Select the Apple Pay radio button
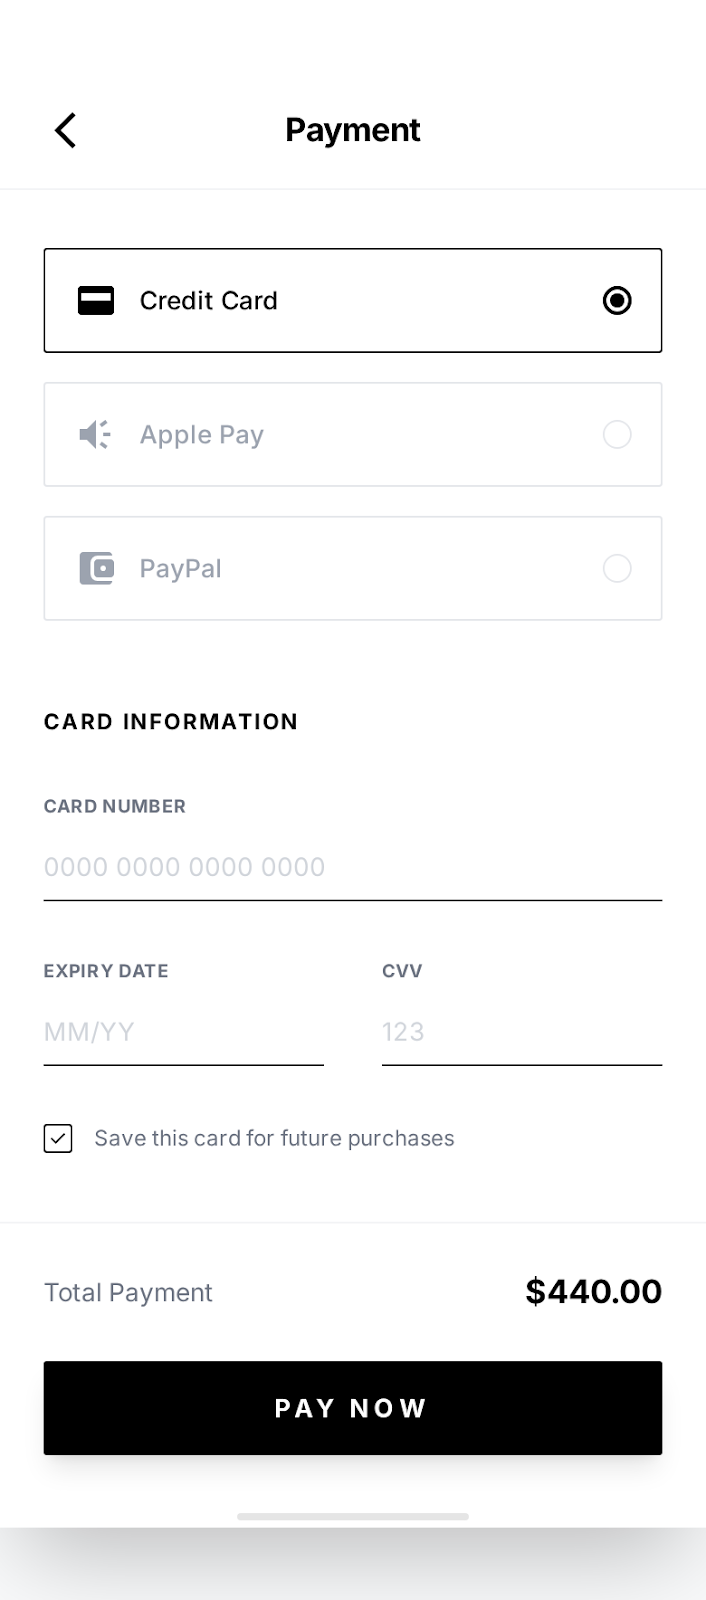The height and width of the screenshot is (1600, 706). coord(617,435)
